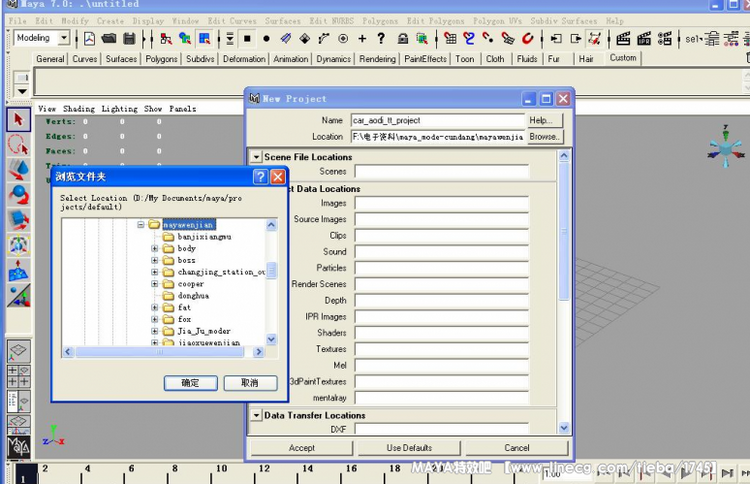This screenshot has height=484, width=750.
Task: Expand the body folder
Action: click(154, 248)
